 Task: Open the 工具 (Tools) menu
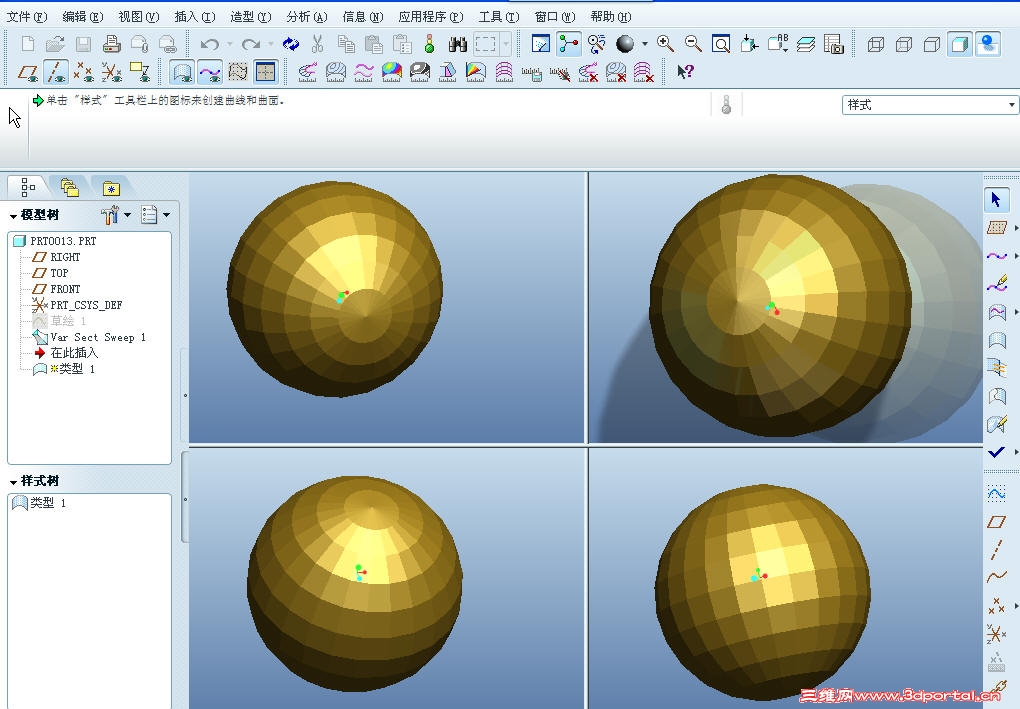498,16
